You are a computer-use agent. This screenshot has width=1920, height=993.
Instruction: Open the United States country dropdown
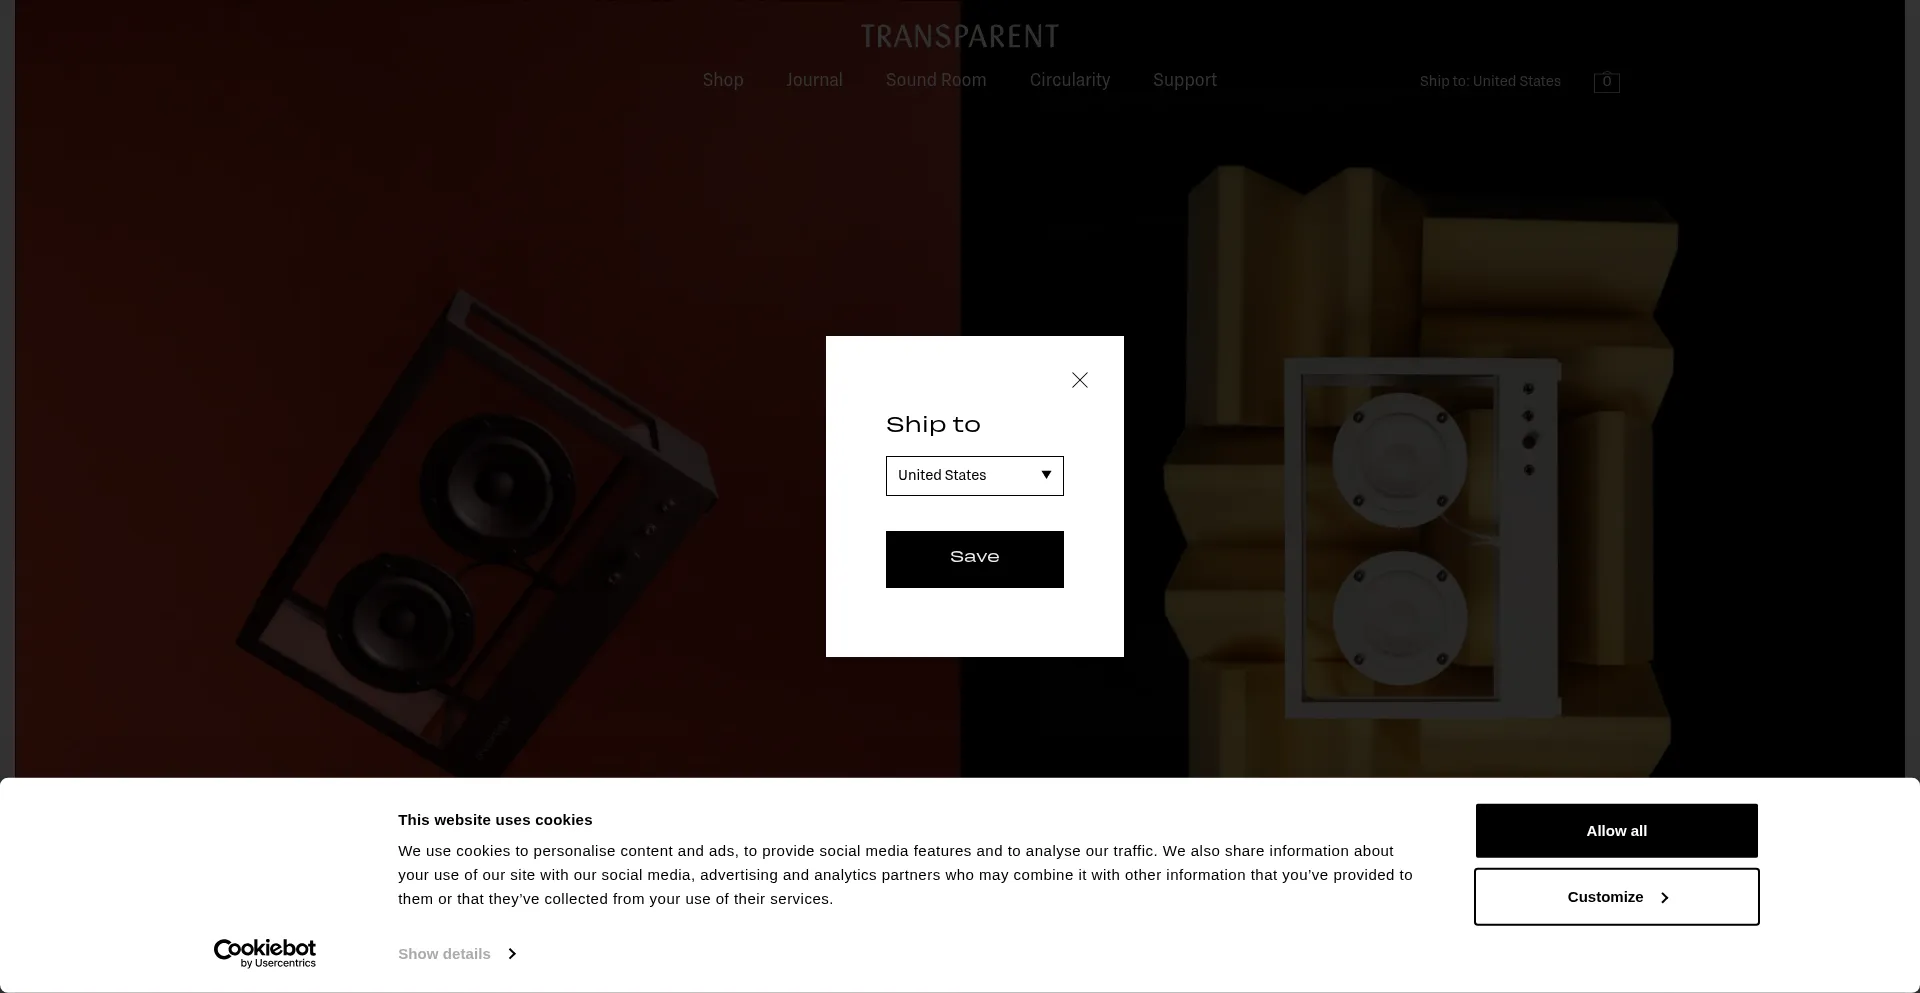point(975,476)
